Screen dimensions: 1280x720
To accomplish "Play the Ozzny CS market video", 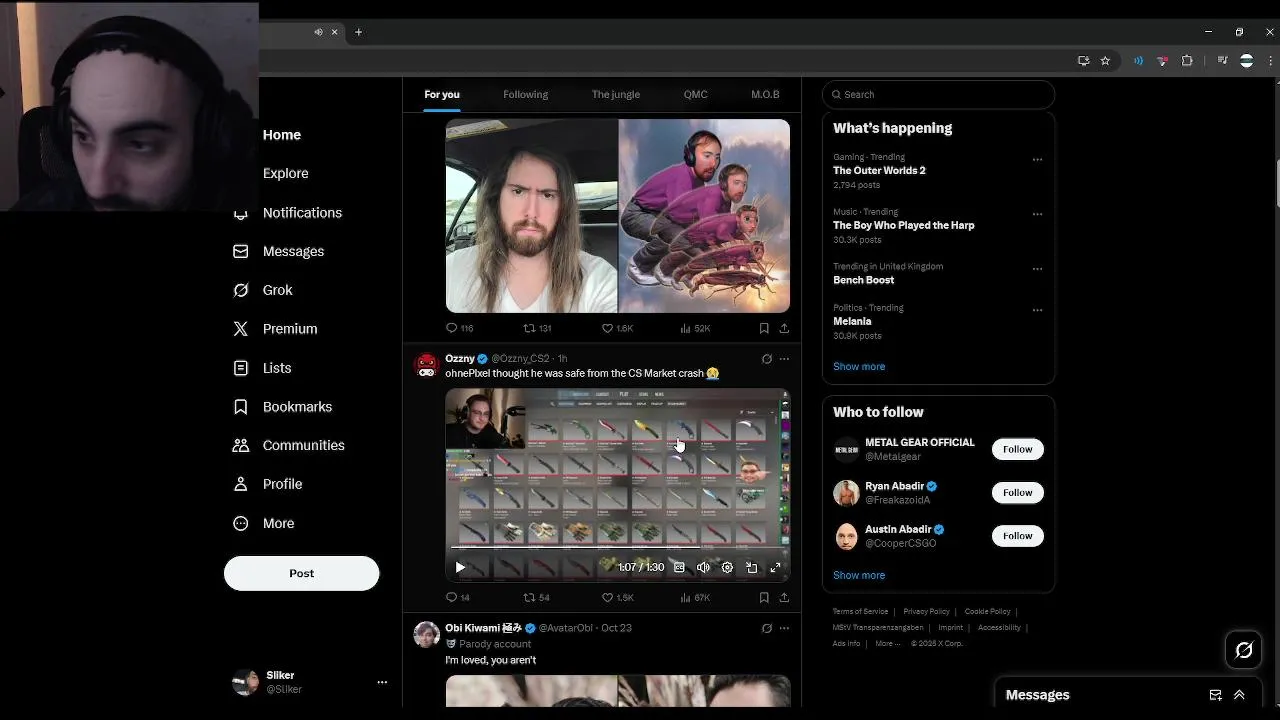I will click(460, 567).
